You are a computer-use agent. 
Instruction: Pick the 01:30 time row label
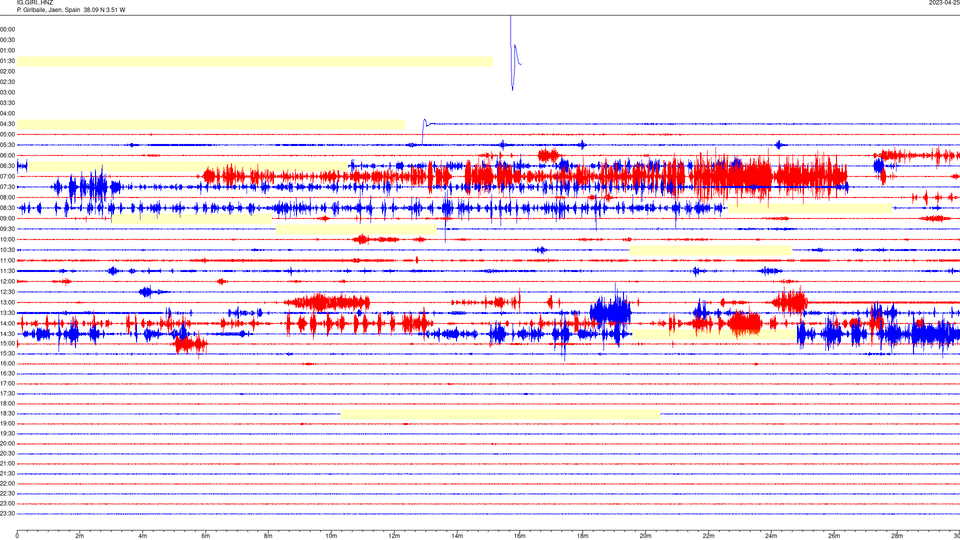pos(8,61)
